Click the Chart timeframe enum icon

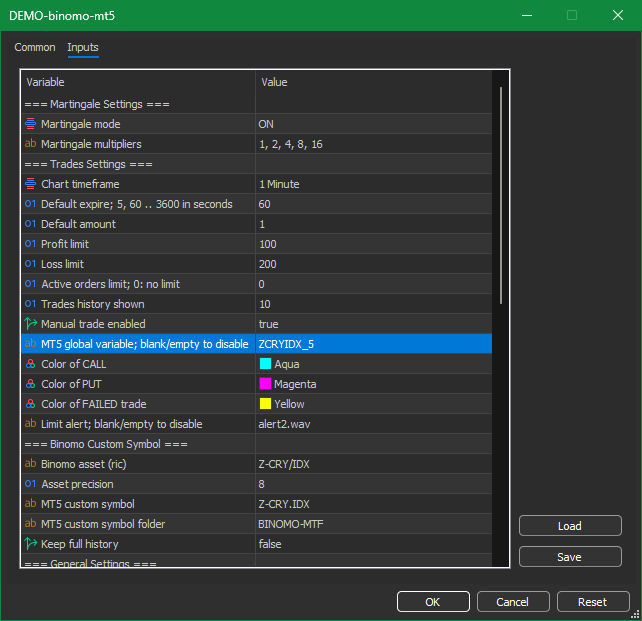(x=30, y=184)
